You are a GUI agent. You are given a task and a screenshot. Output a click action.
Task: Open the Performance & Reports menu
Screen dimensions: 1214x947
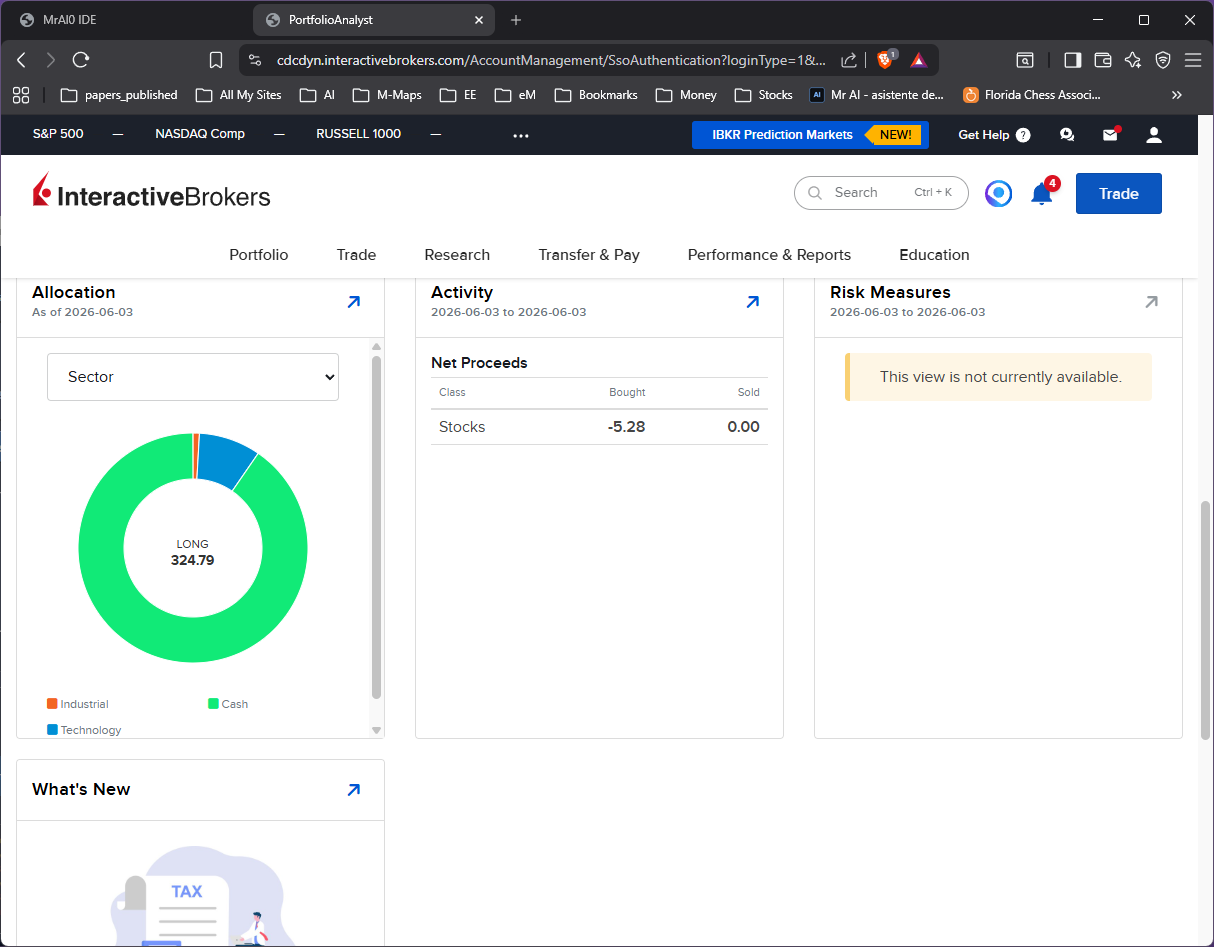click(769, 255)
